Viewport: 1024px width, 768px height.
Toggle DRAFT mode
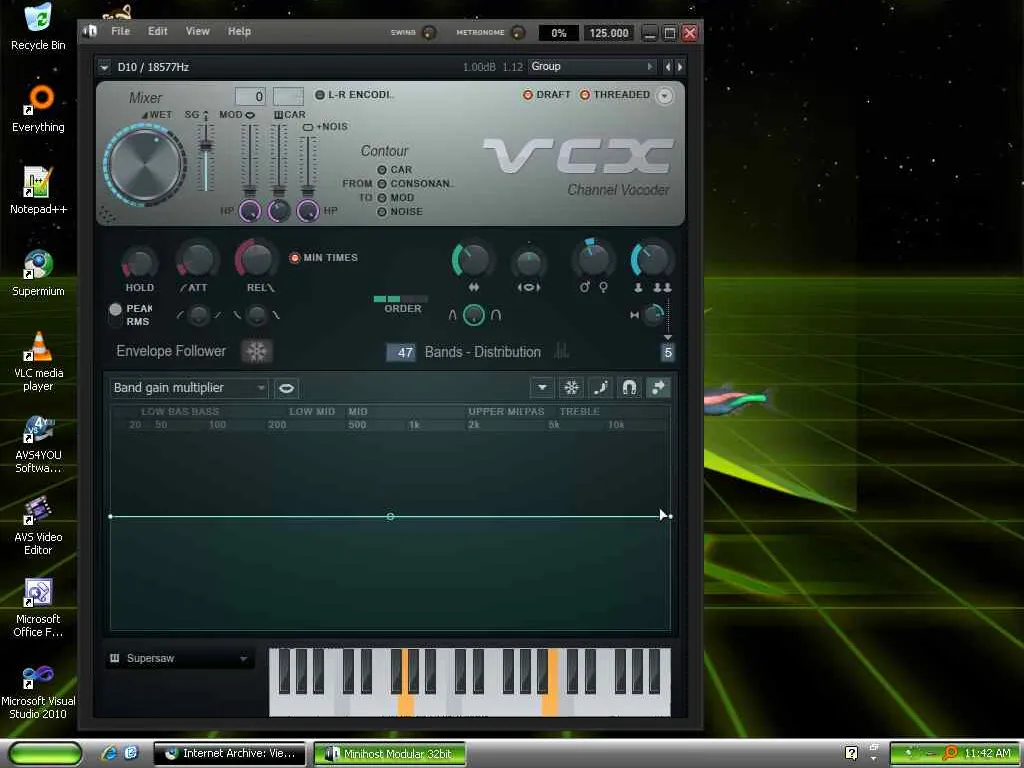(x=547, y=95)
